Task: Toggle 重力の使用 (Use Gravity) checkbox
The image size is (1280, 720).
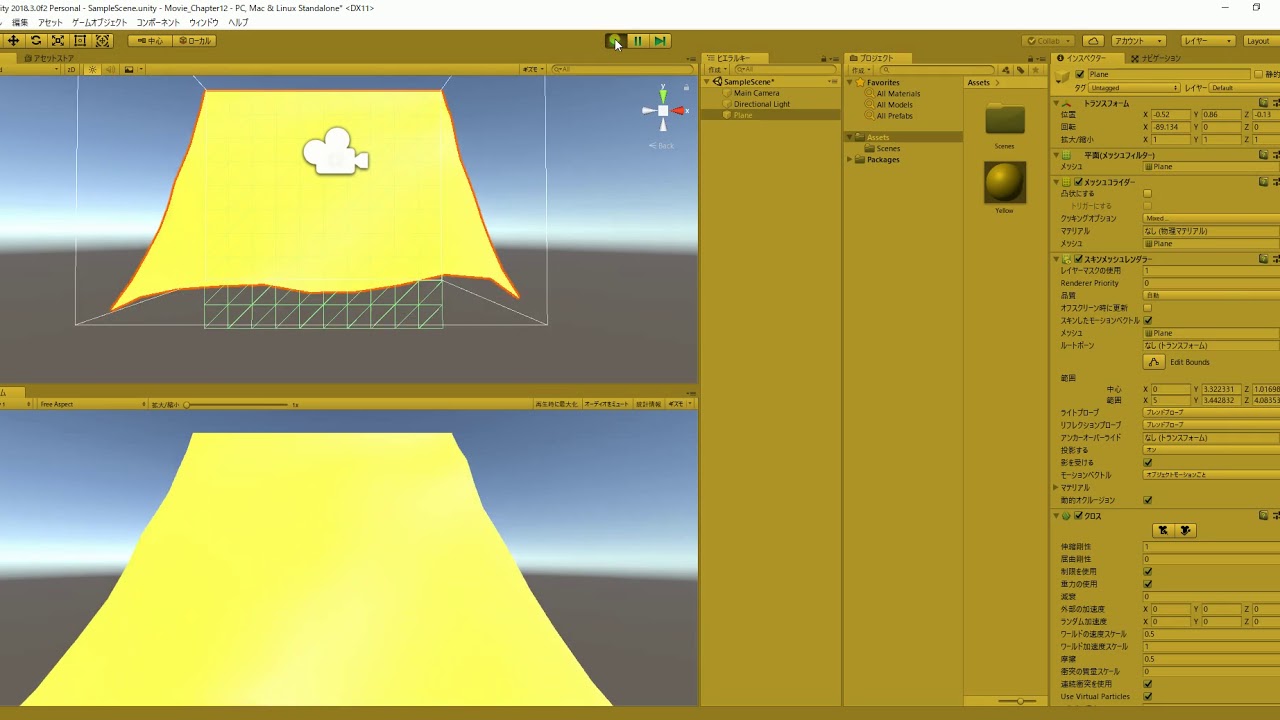Action: click(x=1147, y=584)
